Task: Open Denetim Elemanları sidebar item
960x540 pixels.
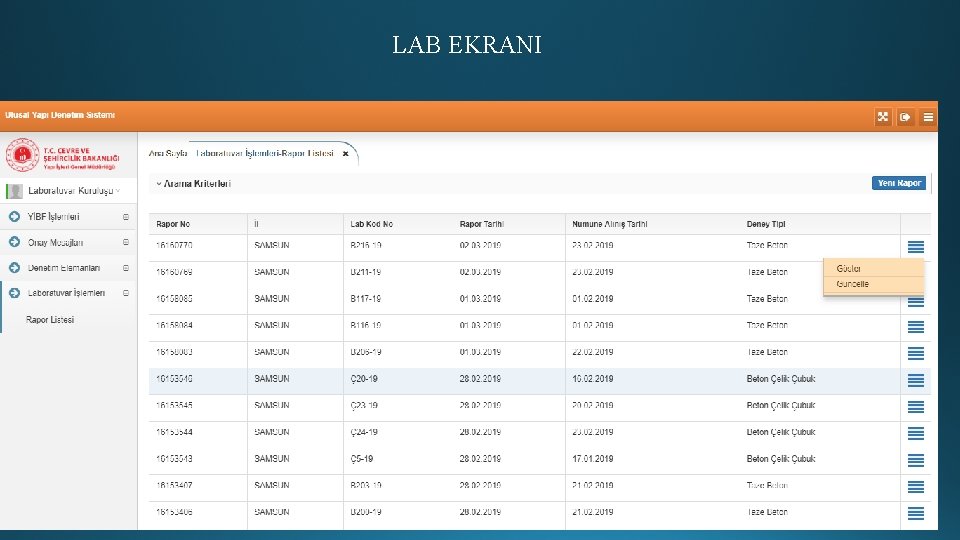Action: pos(64,268)
